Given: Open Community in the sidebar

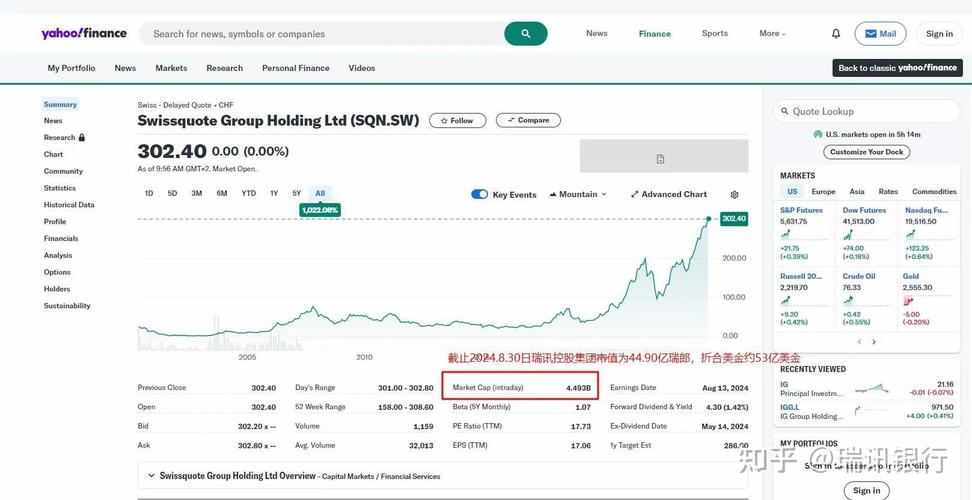Looking at the screenshot, I should (63, 171).
